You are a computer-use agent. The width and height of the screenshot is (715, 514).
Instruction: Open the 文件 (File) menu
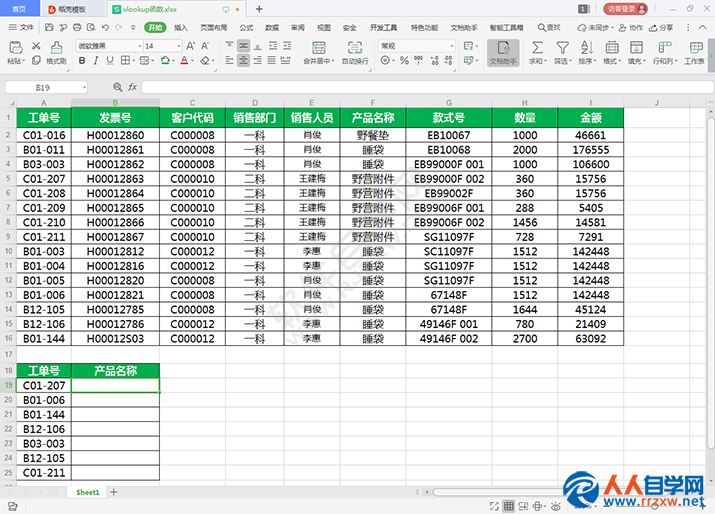point(21,27)
